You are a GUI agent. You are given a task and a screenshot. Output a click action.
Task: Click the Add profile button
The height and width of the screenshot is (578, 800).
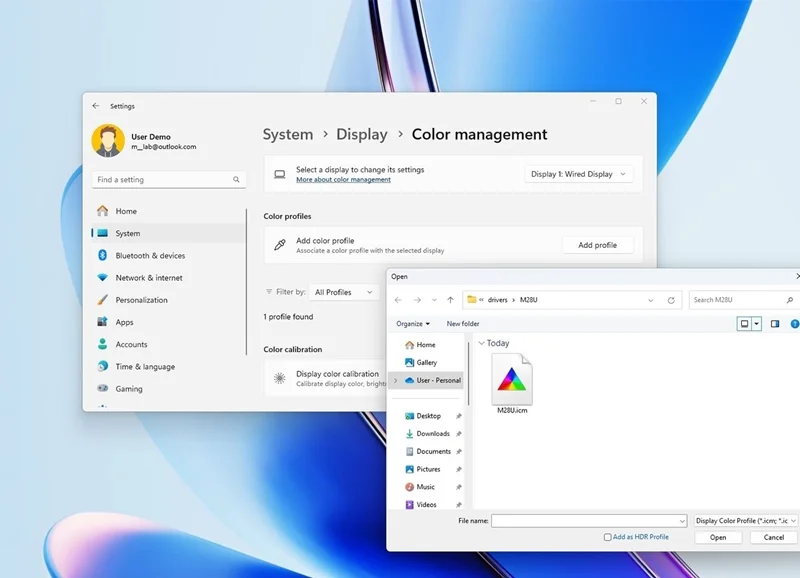pyautogui.click(x=597, y=245)
